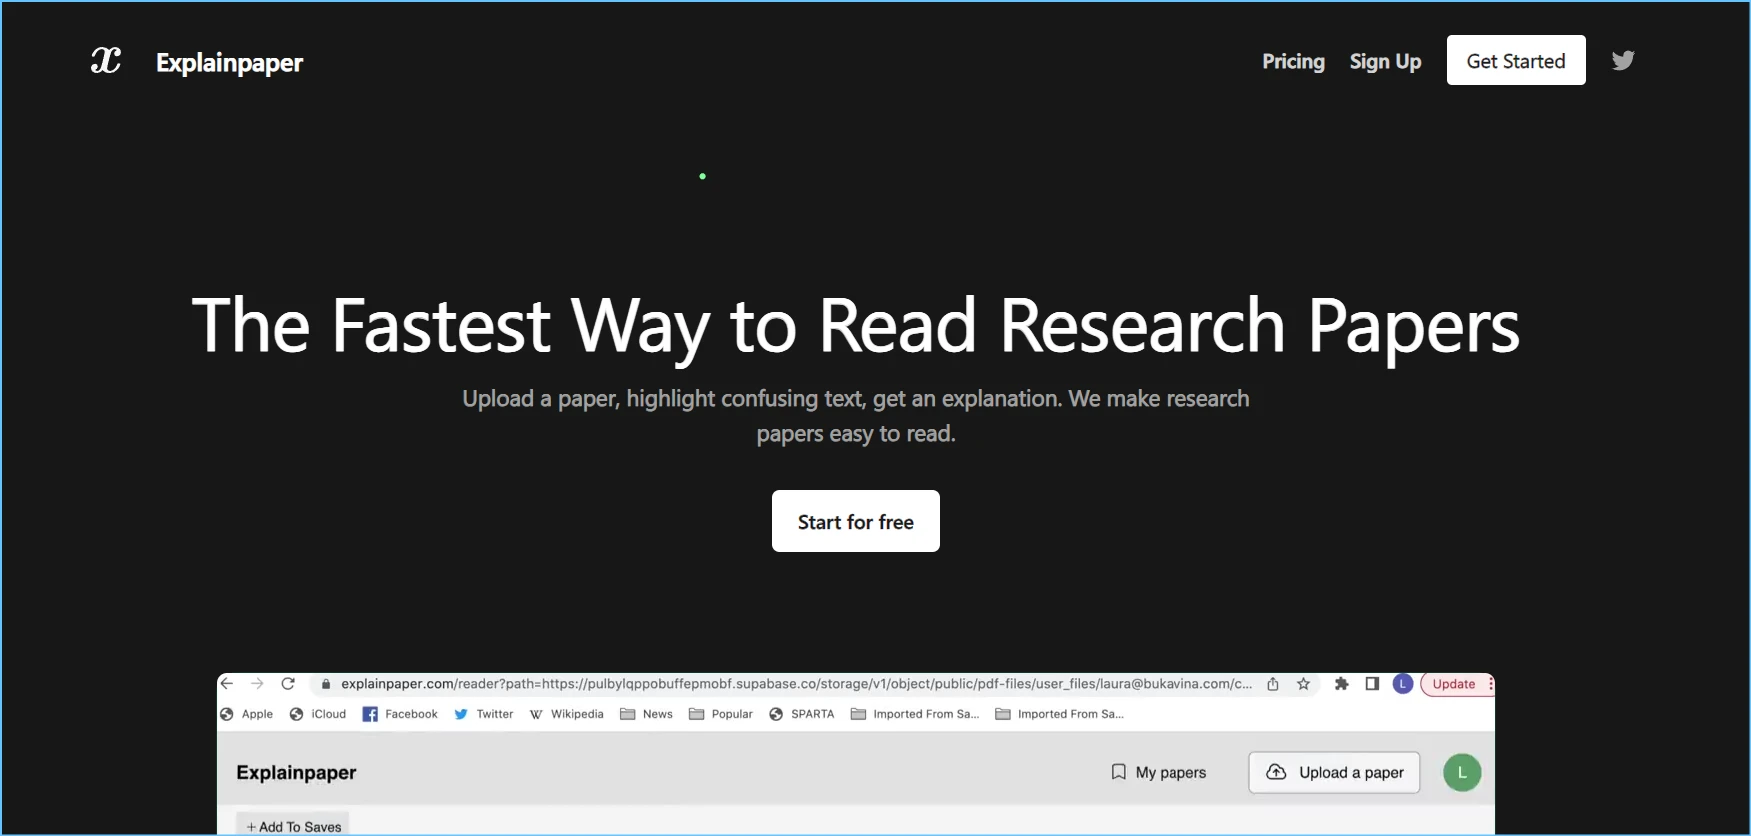Click the lock icon in the address bar
This screenshot has width=1751, height=836.
(326, 684)
